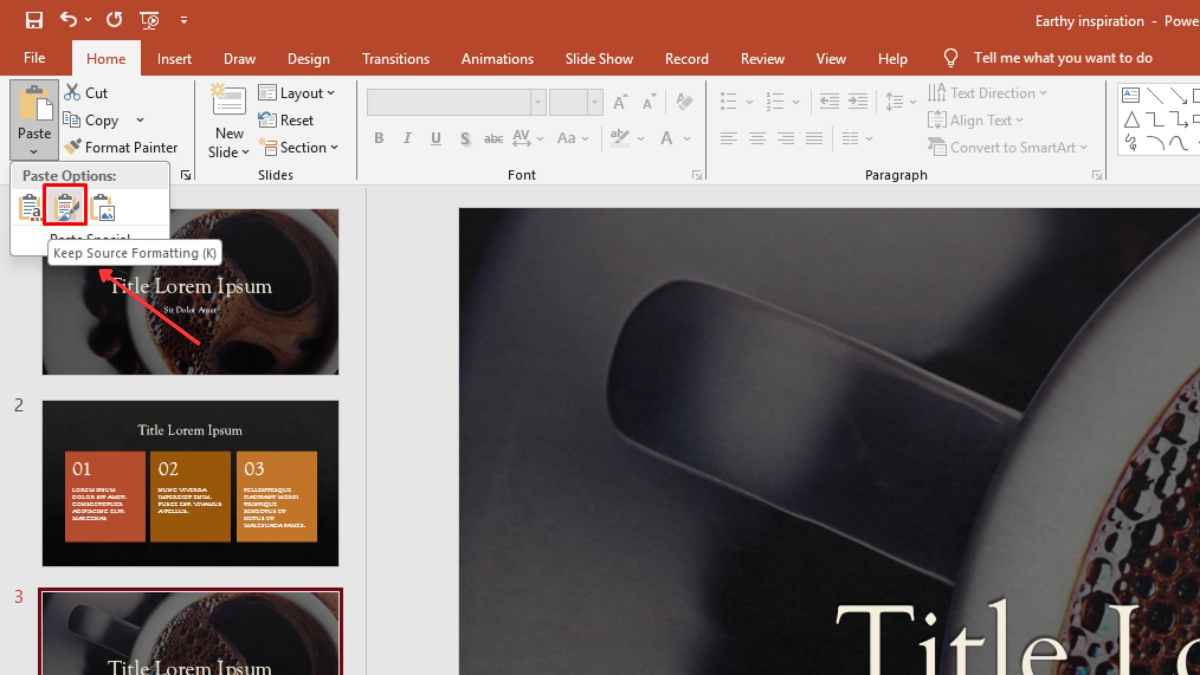
Task: Reset the current slide layout
Action: tap(288, 119)
